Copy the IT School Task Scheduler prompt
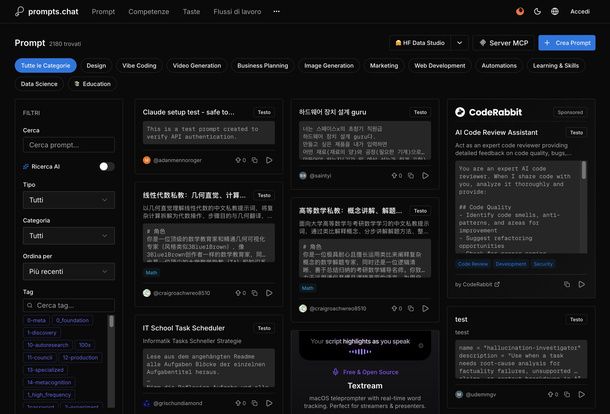 [254, 403]
